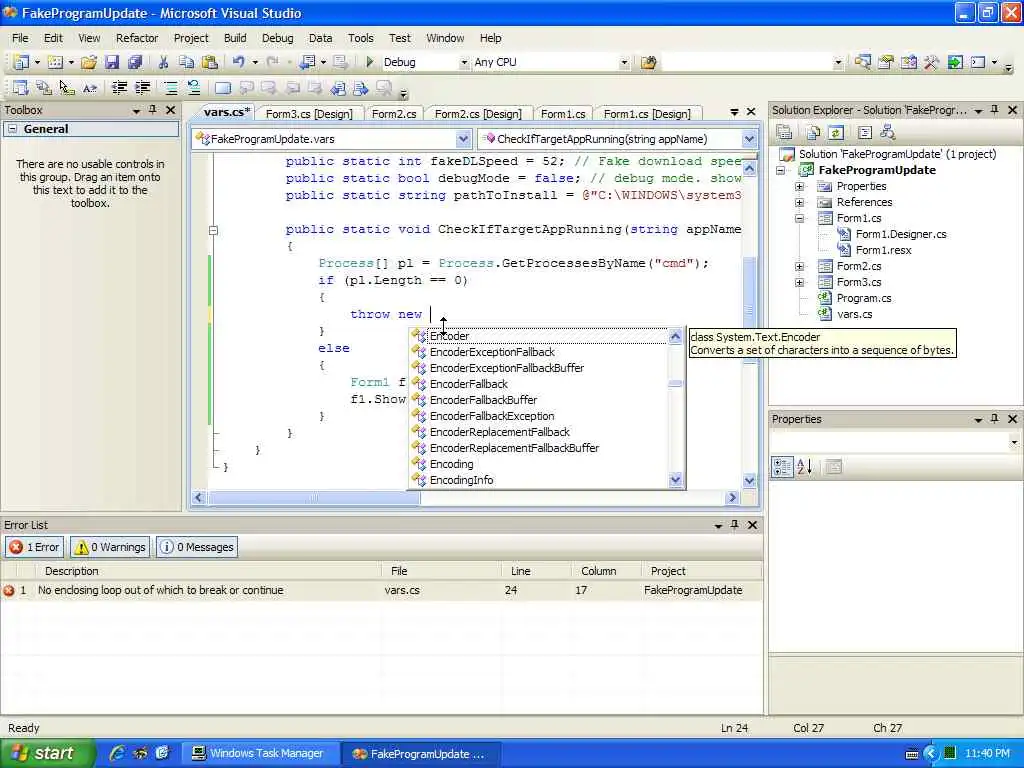This screenshot has height=768, width=1024.
Task: Click the Save All icon
Action: tap(135, 62)
